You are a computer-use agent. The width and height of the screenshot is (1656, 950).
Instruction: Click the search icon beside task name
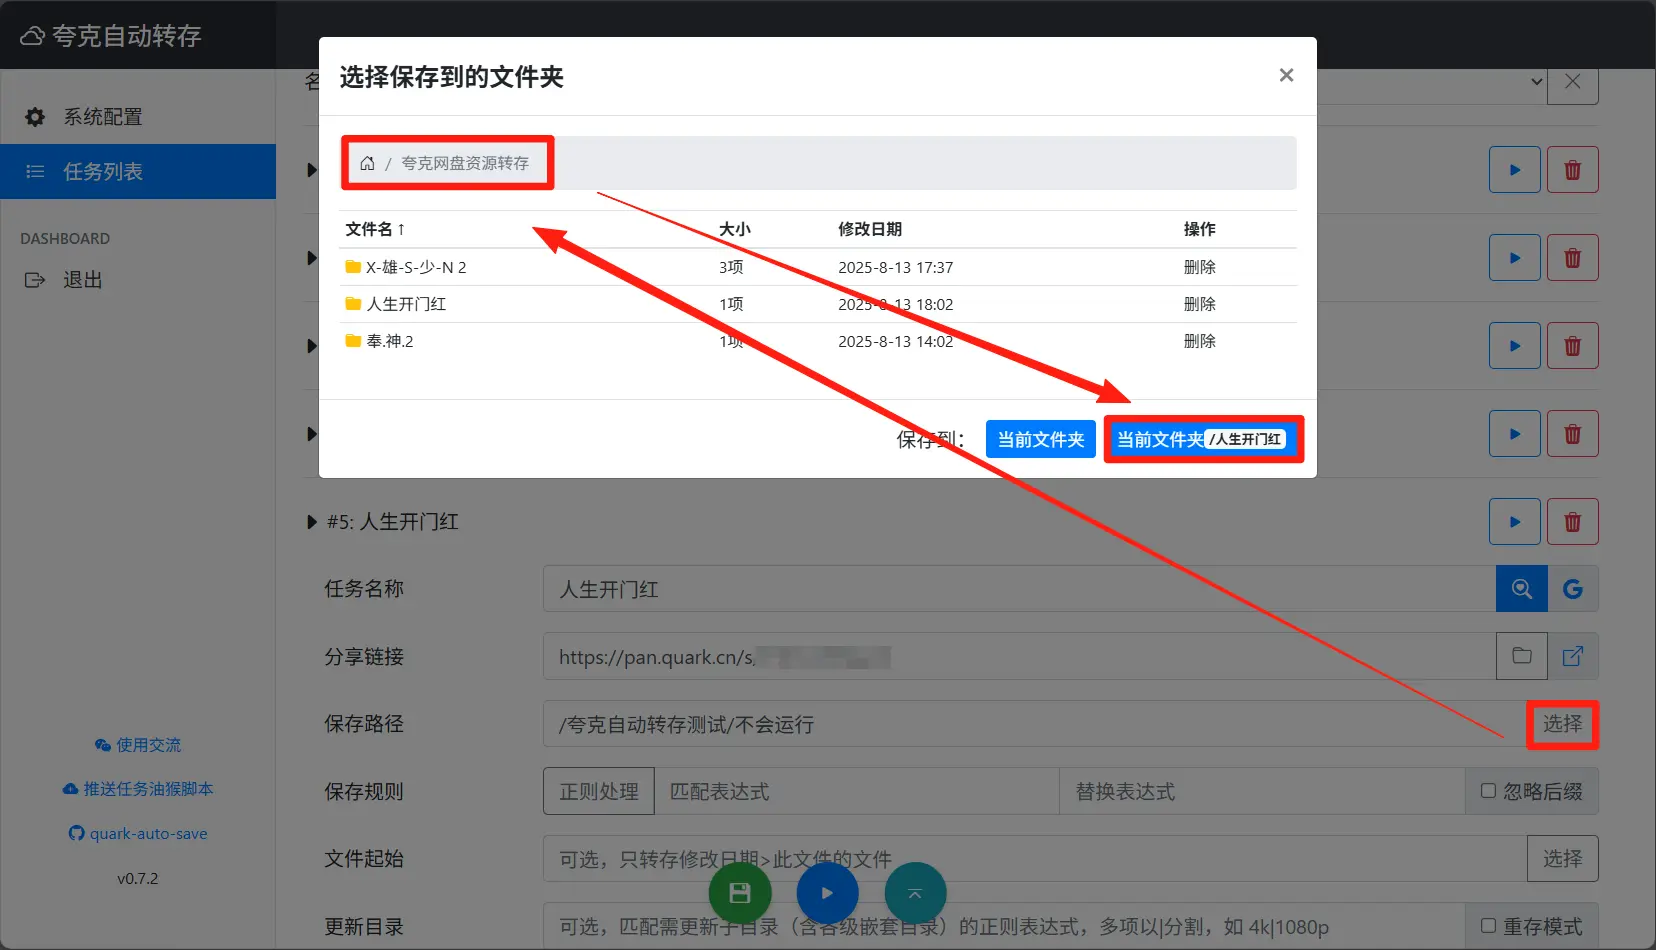tap(1521, 589)
